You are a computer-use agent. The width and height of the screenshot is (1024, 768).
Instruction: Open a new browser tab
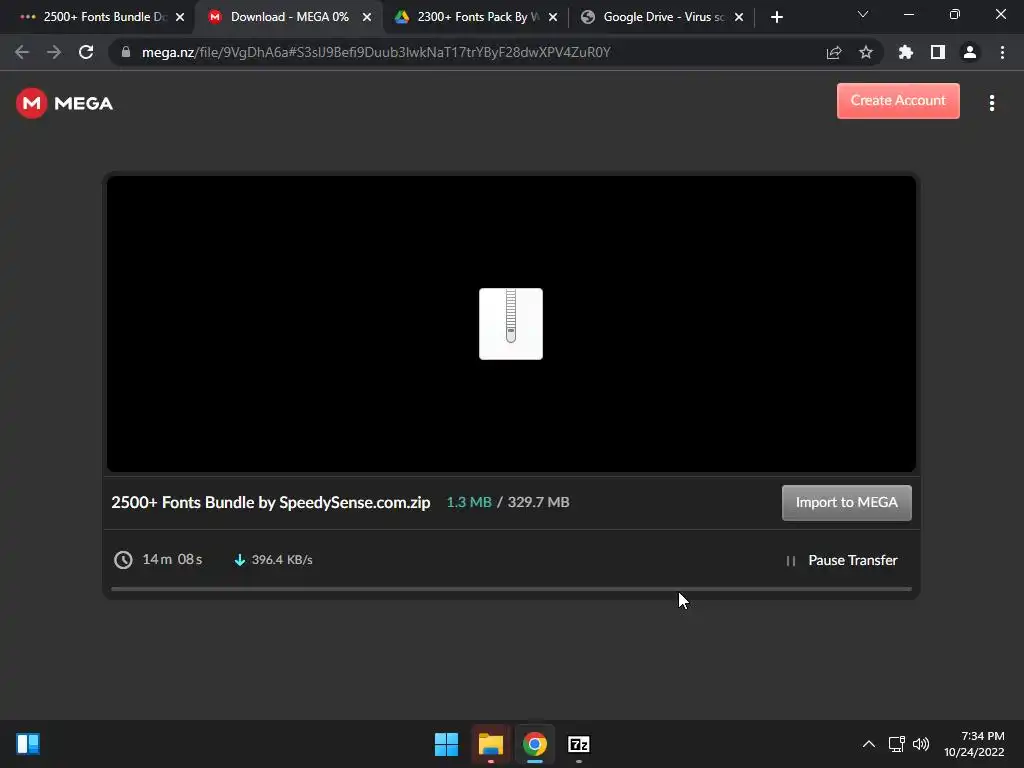(776, 17)
